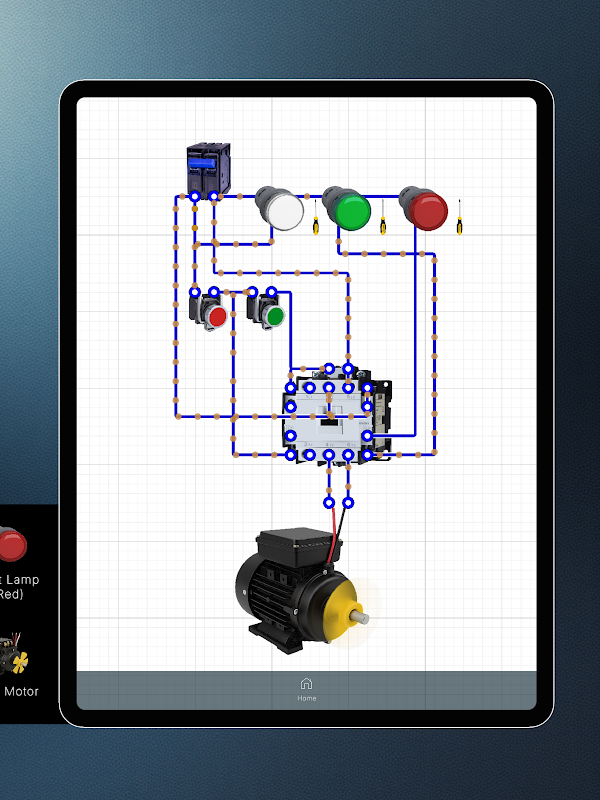Image resolution: width=600 pixels, height=800 pixels.
Task: Click the green indicator lamp
Action: click(x=346, y=208)
